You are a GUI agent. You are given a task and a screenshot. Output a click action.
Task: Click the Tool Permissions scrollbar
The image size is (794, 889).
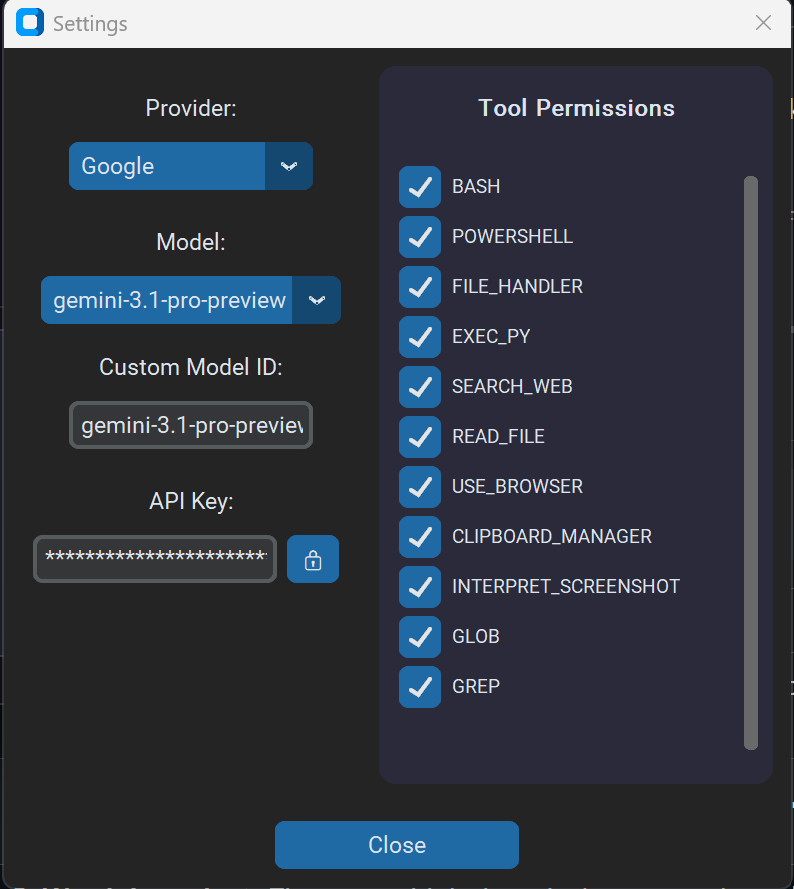coord(751,460)
